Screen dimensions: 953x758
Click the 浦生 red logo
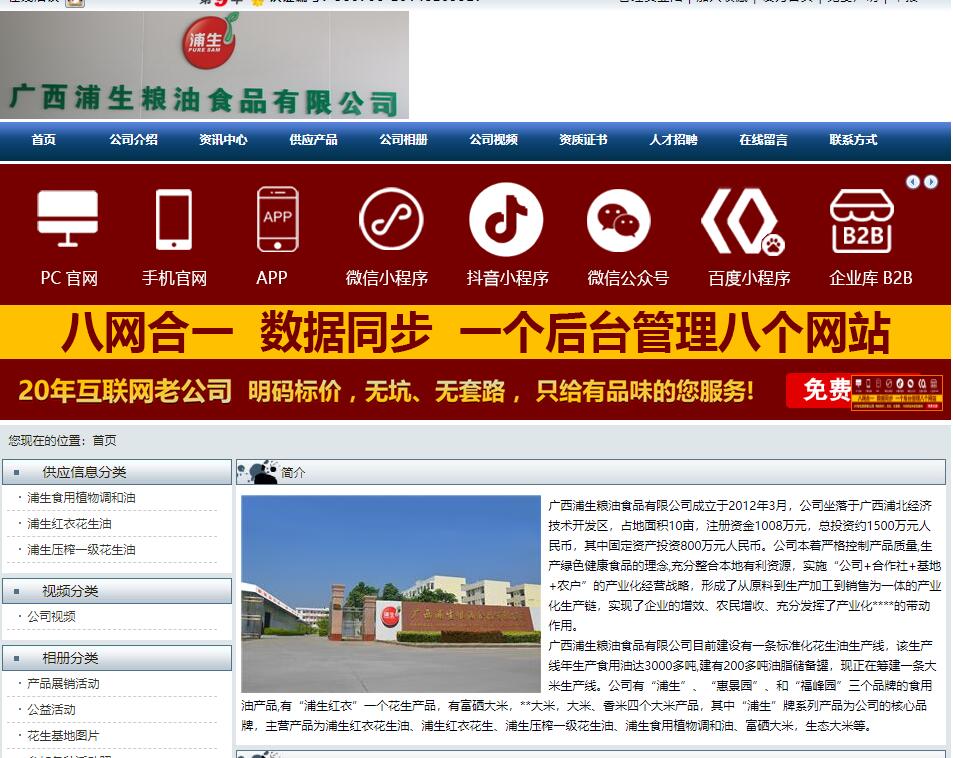point(209,41)
